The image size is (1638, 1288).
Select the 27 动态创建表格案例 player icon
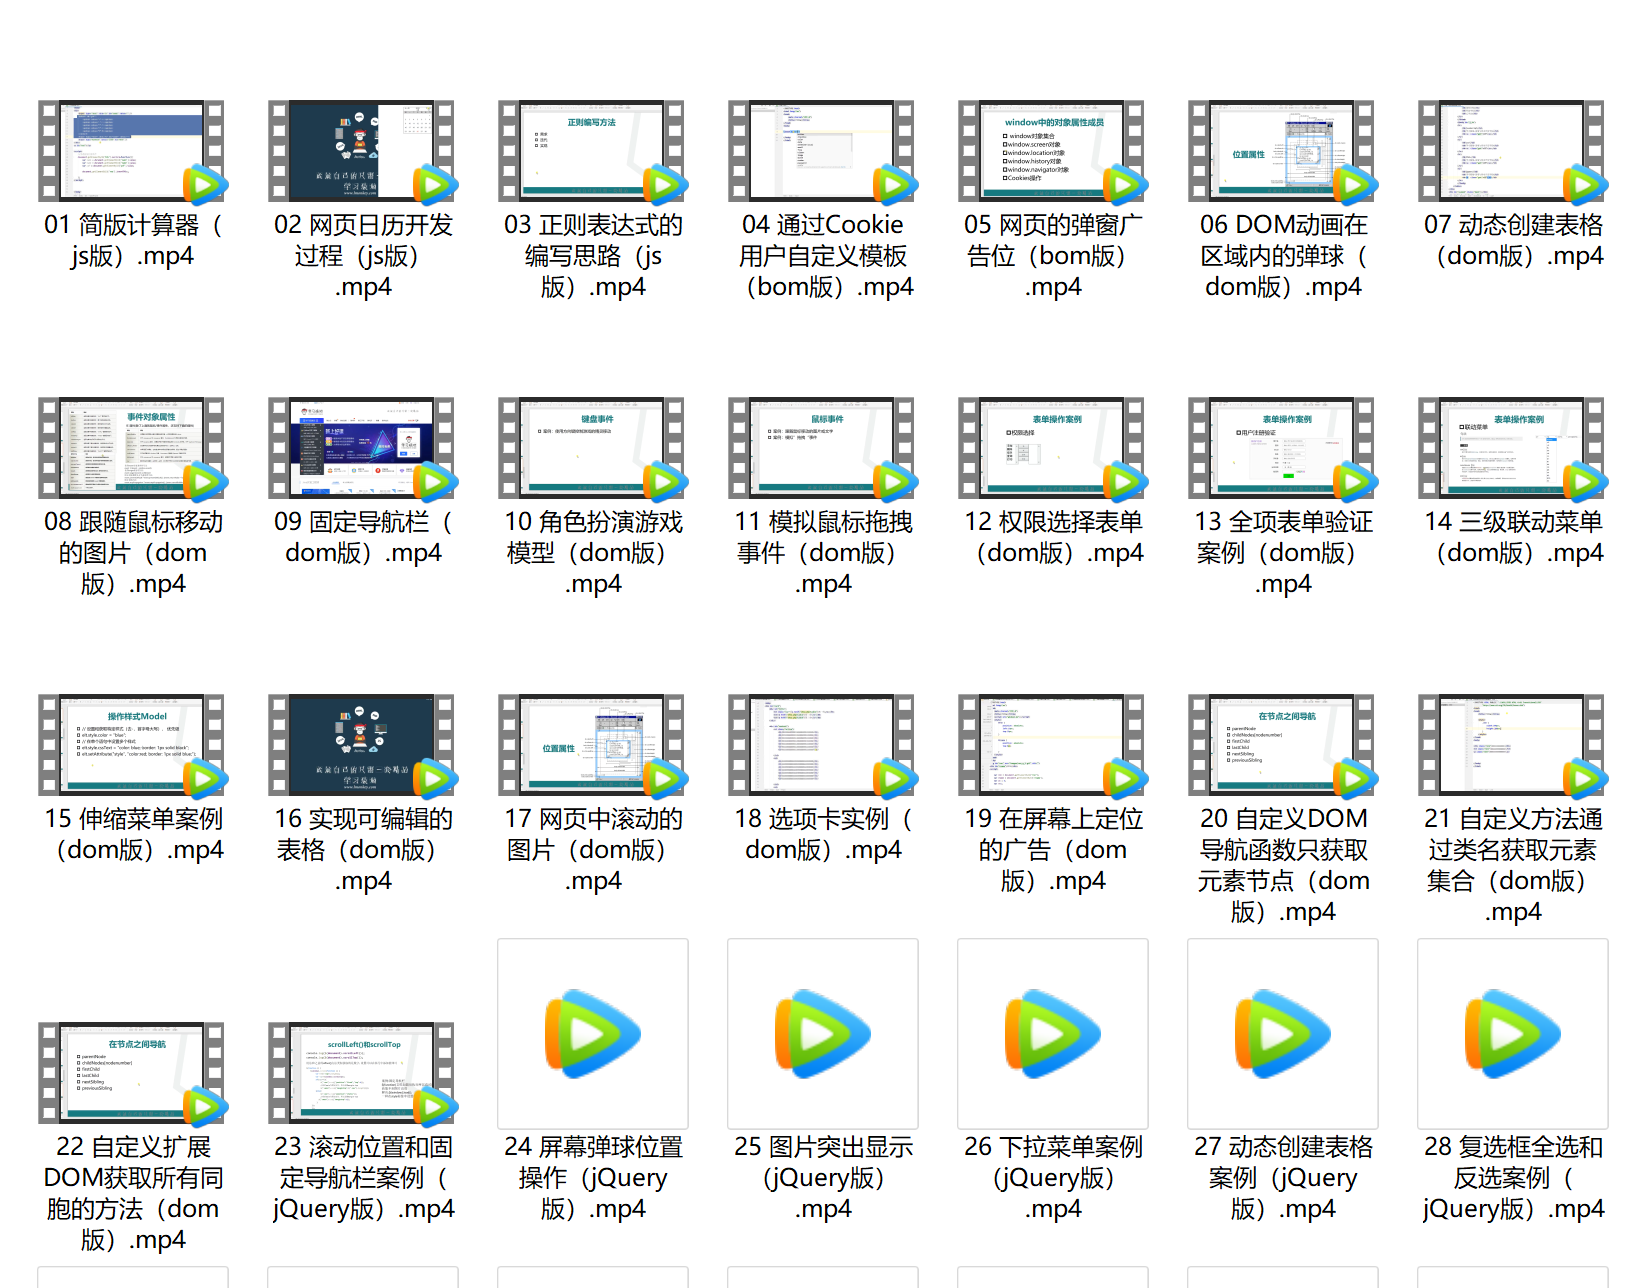pyautogui.click(x=1282, y=1033)
